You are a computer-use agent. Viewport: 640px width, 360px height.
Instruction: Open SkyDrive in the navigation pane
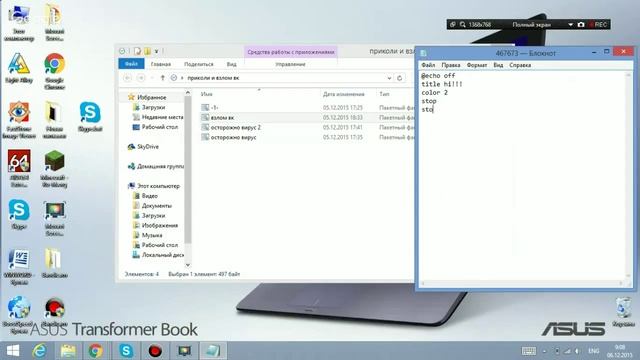(148, 147)
